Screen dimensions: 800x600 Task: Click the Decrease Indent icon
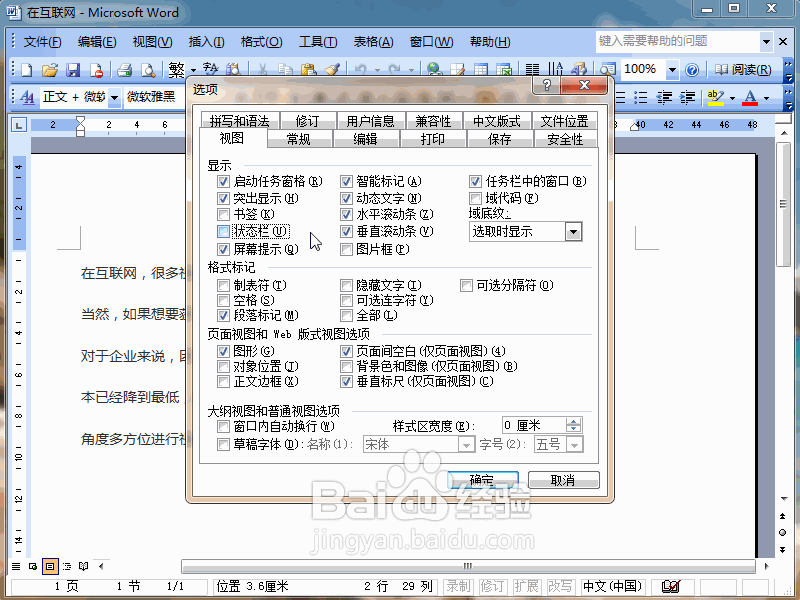[664, 96]
